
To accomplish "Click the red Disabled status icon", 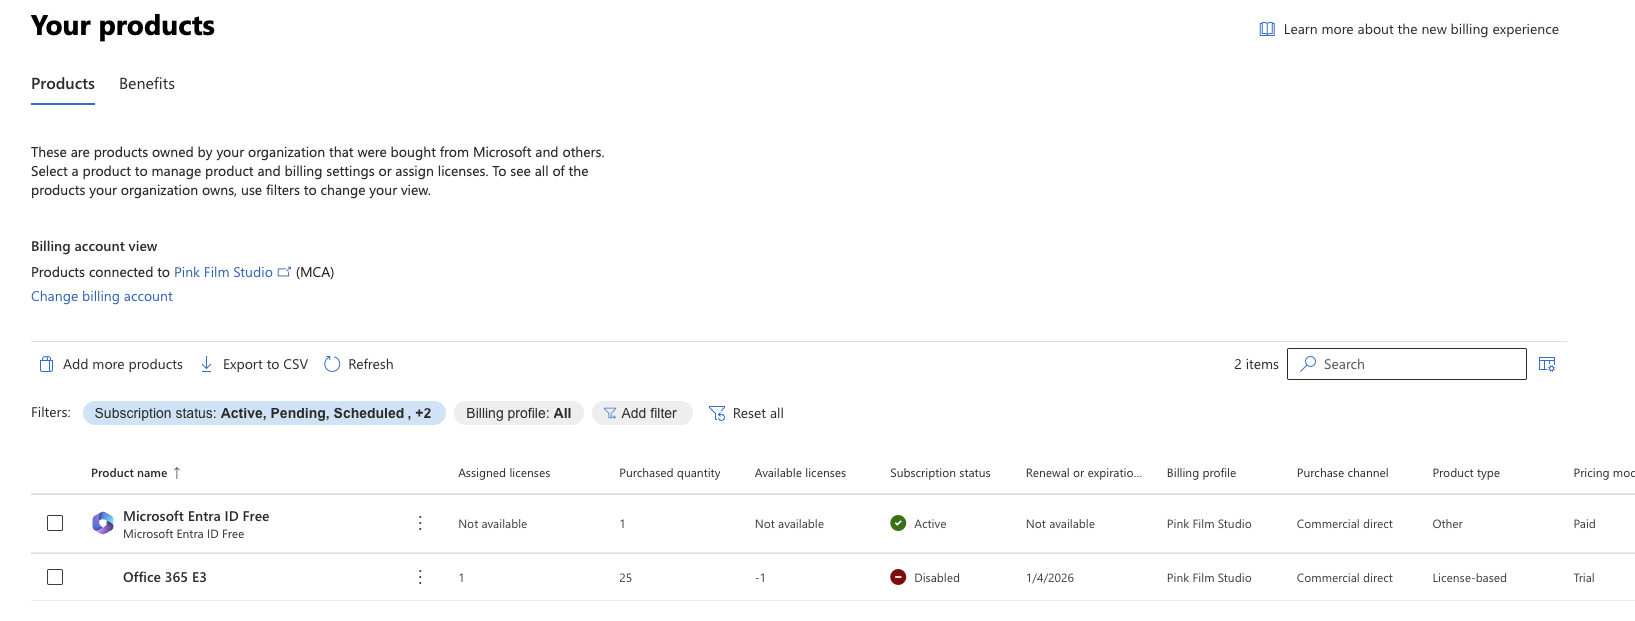I will (x=898, y=577).
